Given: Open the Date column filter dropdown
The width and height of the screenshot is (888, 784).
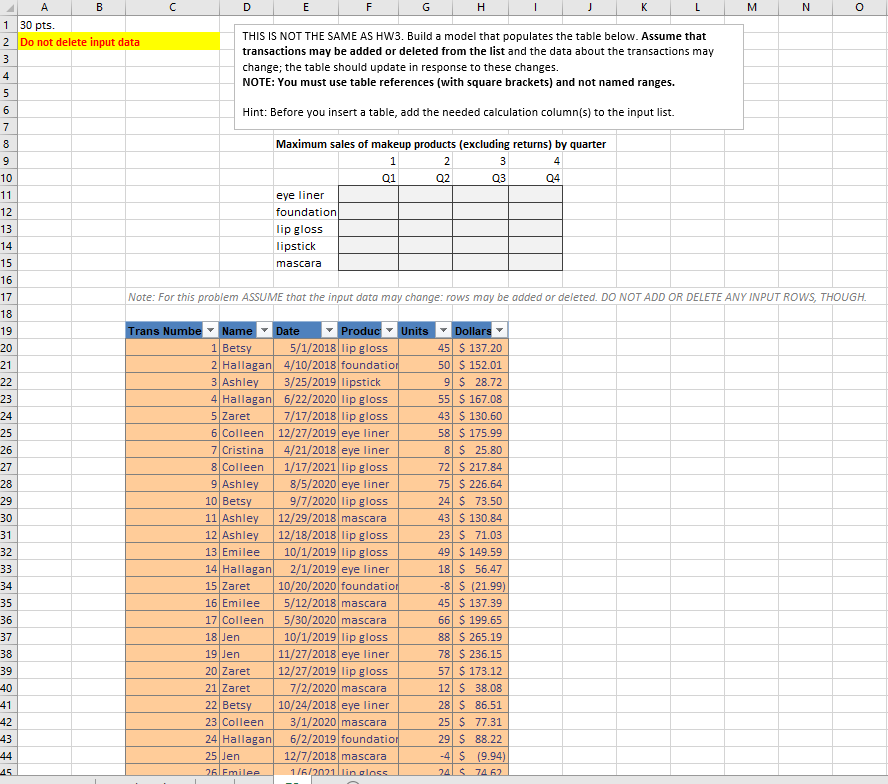Looking at the screenshot, I should click(329, 330).
